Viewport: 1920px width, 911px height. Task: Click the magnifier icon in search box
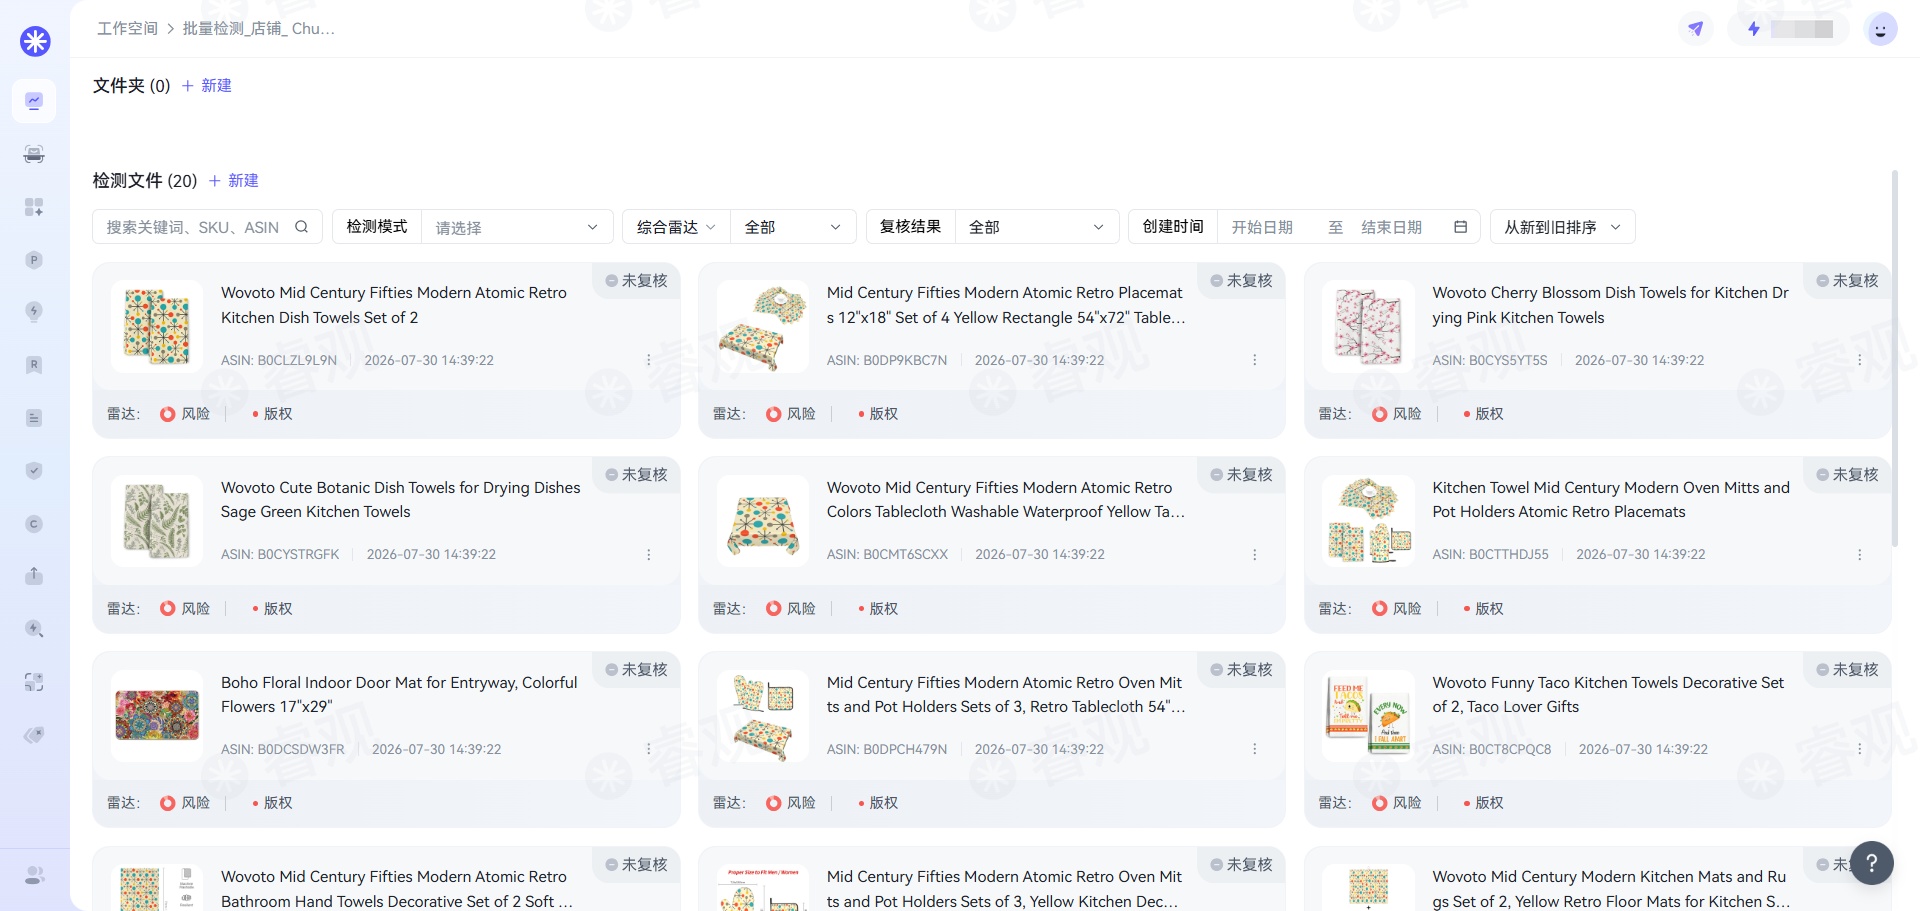301,227
